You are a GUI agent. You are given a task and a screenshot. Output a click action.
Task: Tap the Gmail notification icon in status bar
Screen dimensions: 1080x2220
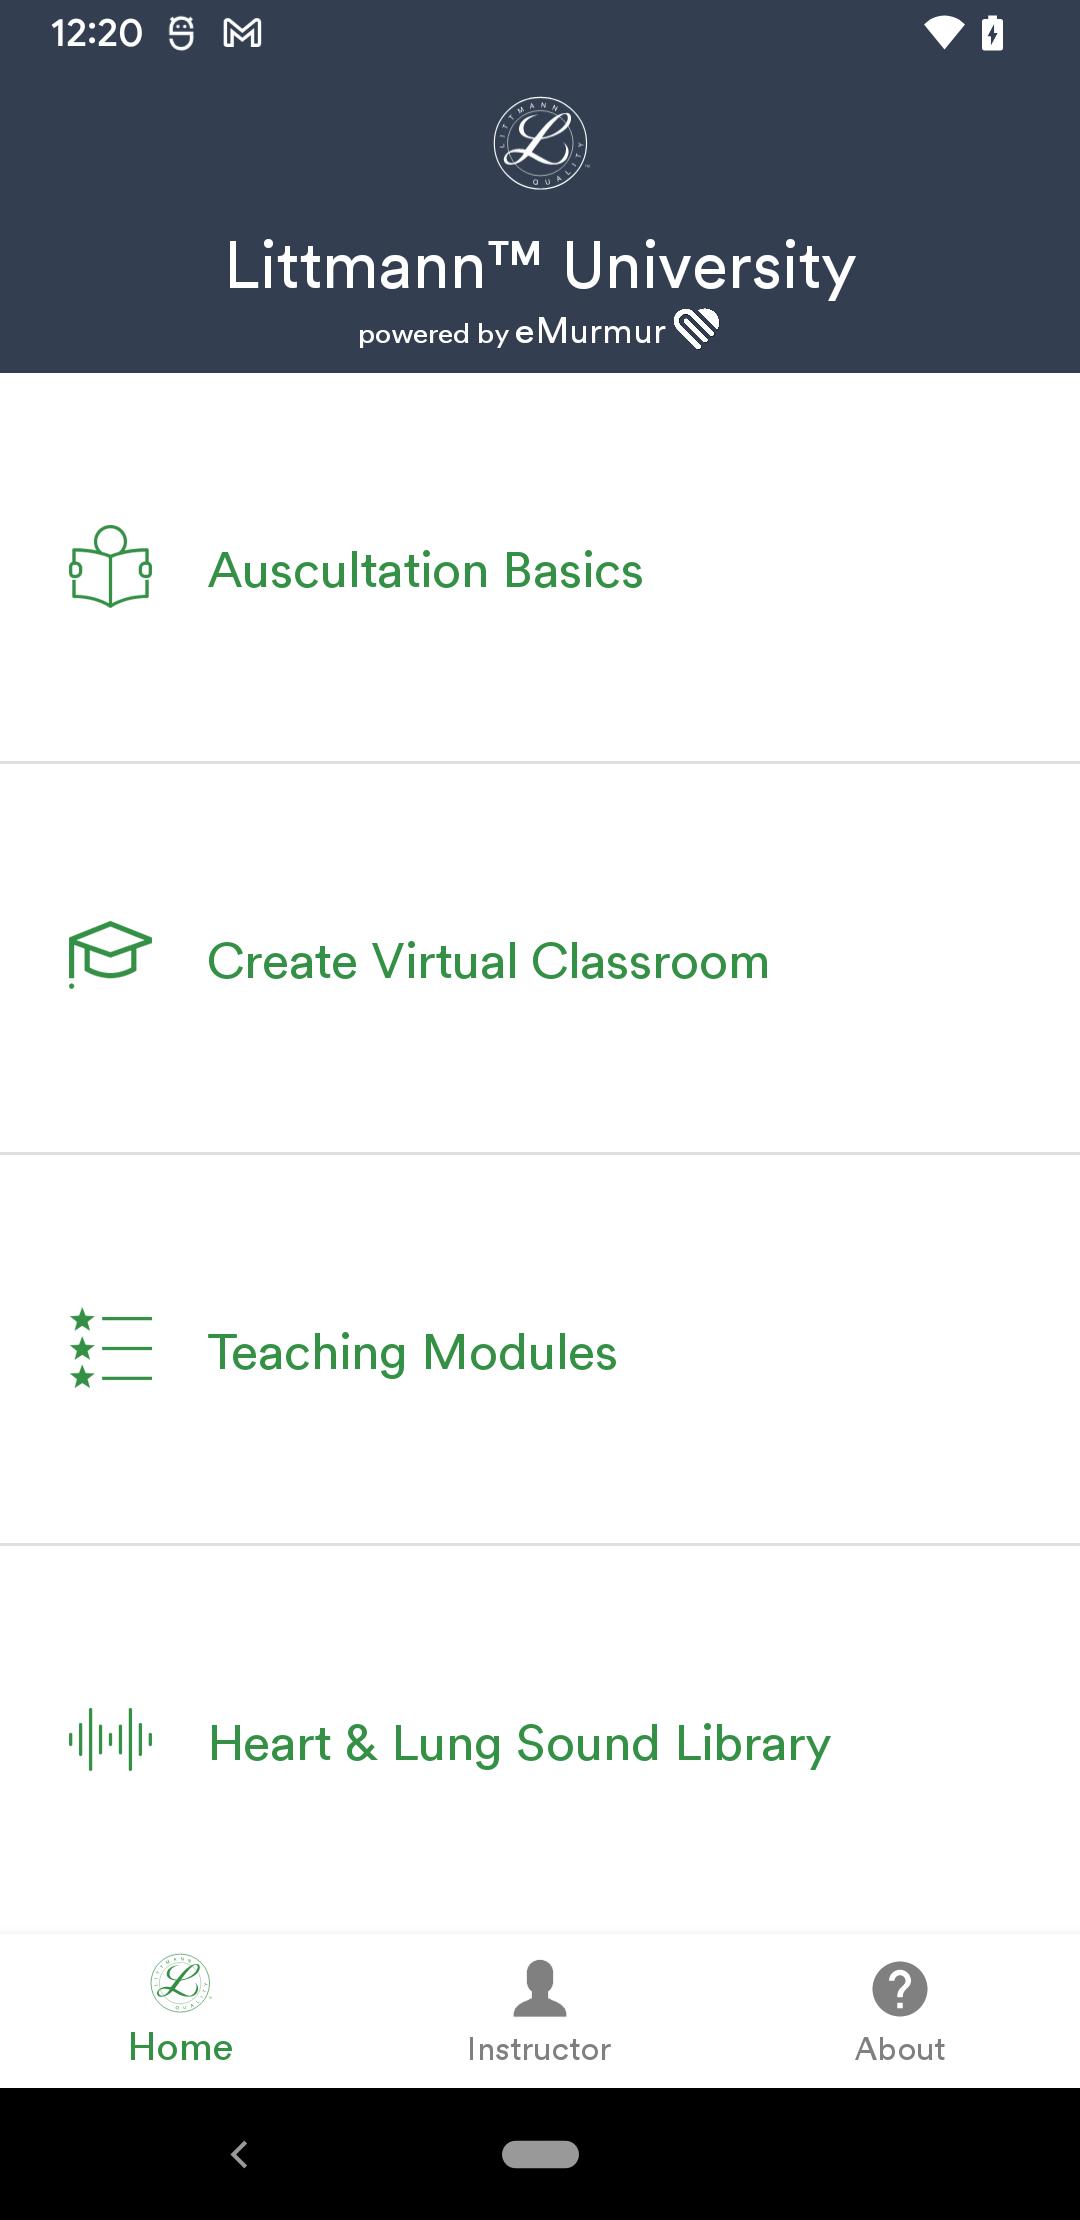(x=242, y=34)
